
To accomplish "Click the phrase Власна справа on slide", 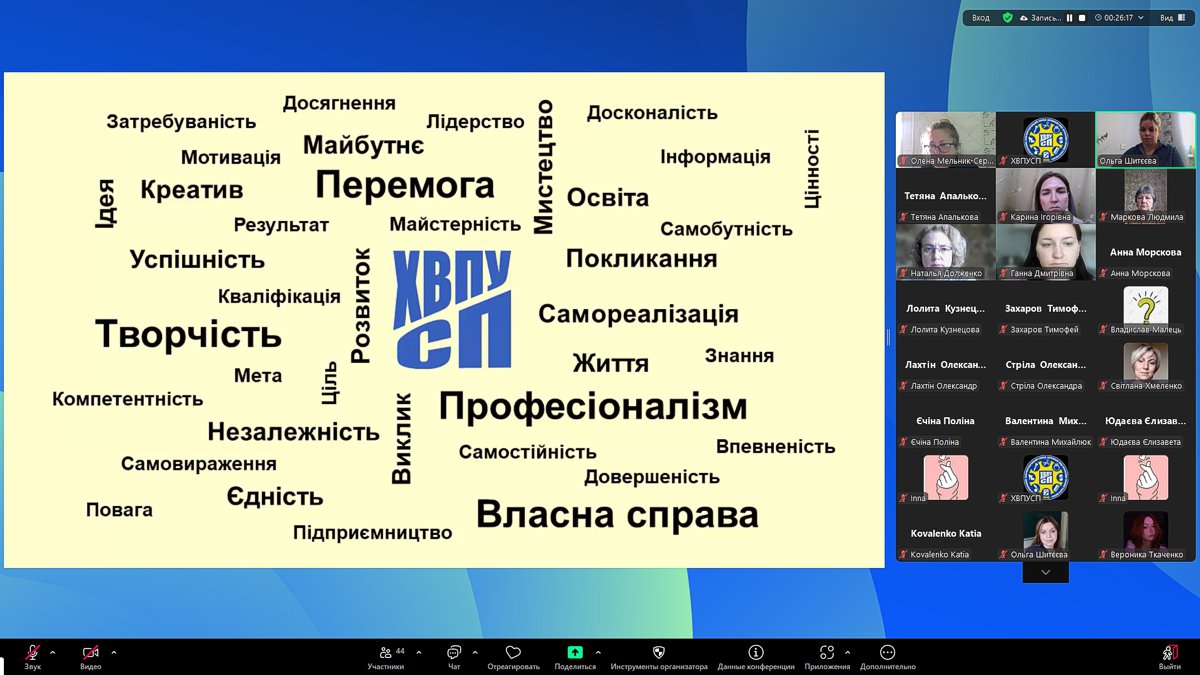I will [x=617, y=515].
